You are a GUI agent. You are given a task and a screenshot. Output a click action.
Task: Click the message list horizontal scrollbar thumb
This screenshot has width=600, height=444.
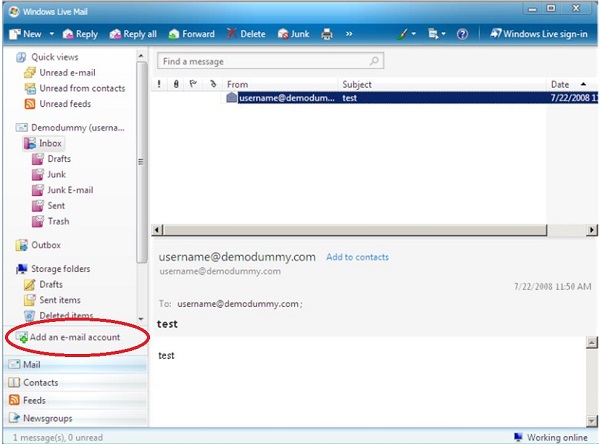(355, 230)
